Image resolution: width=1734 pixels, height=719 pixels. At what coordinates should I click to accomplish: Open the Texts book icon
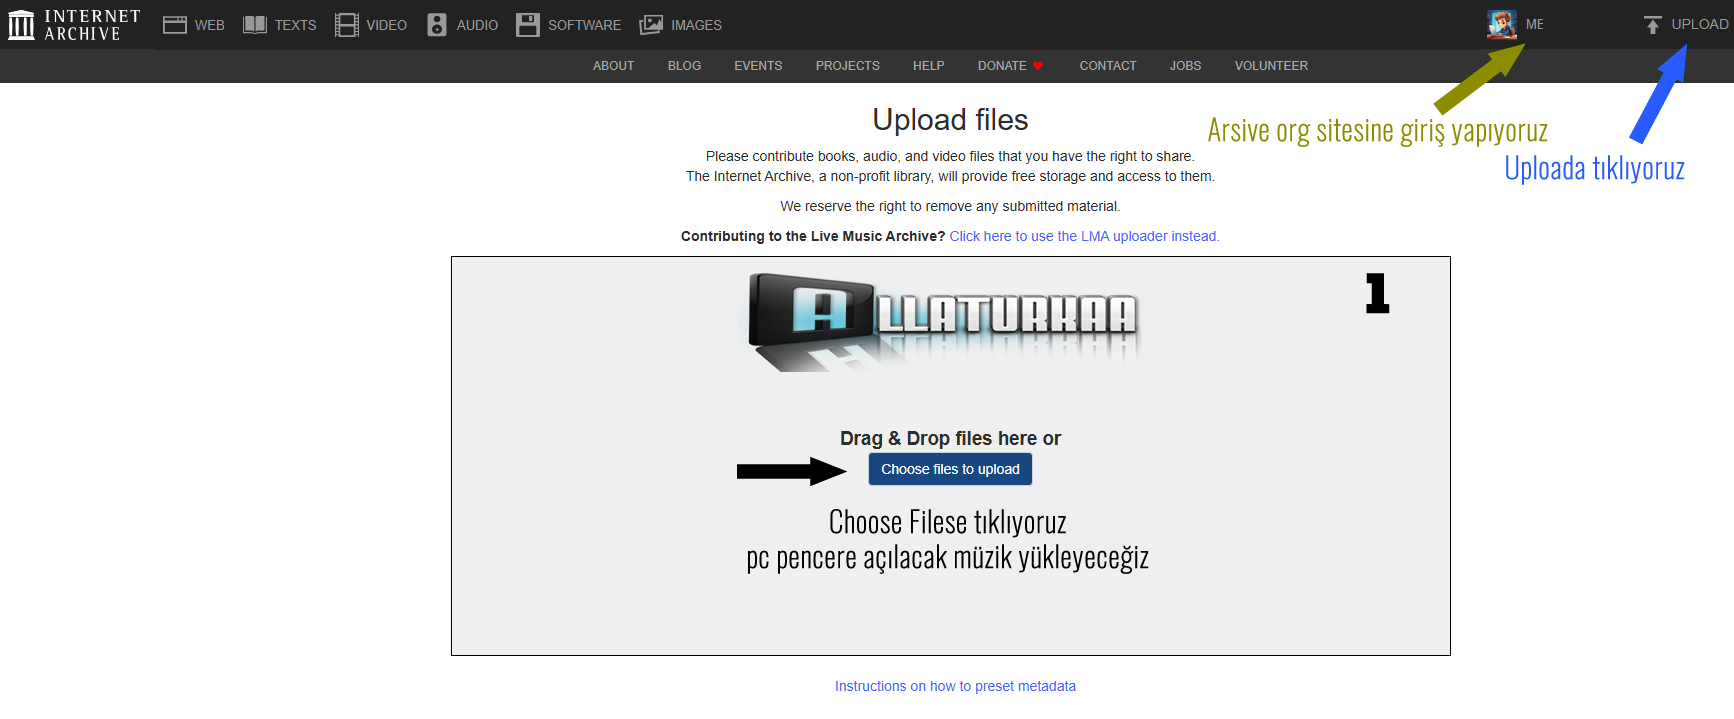coord(255,25)
